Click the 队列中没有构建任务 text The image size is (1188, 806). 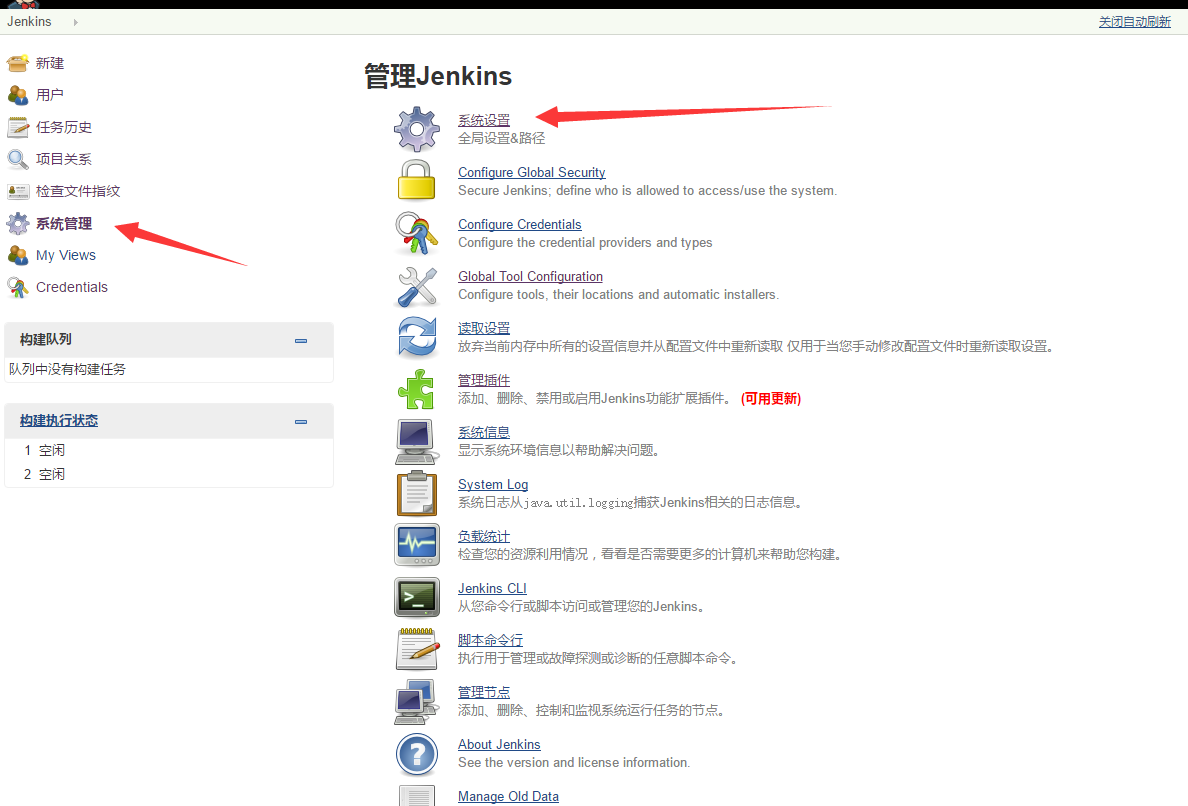pyautogui.click(x=67, y=369)
